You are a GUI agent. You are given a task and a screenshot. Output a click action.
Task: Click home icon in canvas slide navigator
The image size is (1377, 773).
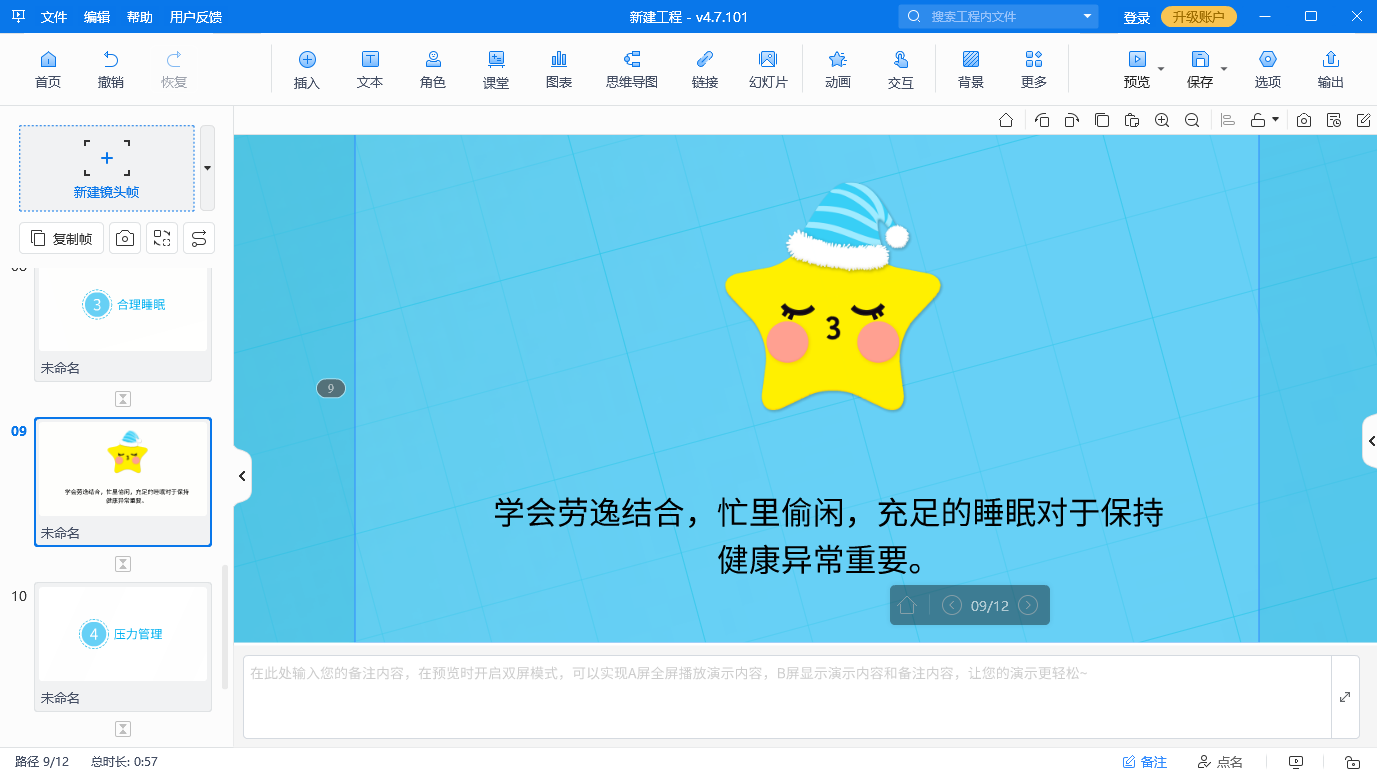coord(907,605)
